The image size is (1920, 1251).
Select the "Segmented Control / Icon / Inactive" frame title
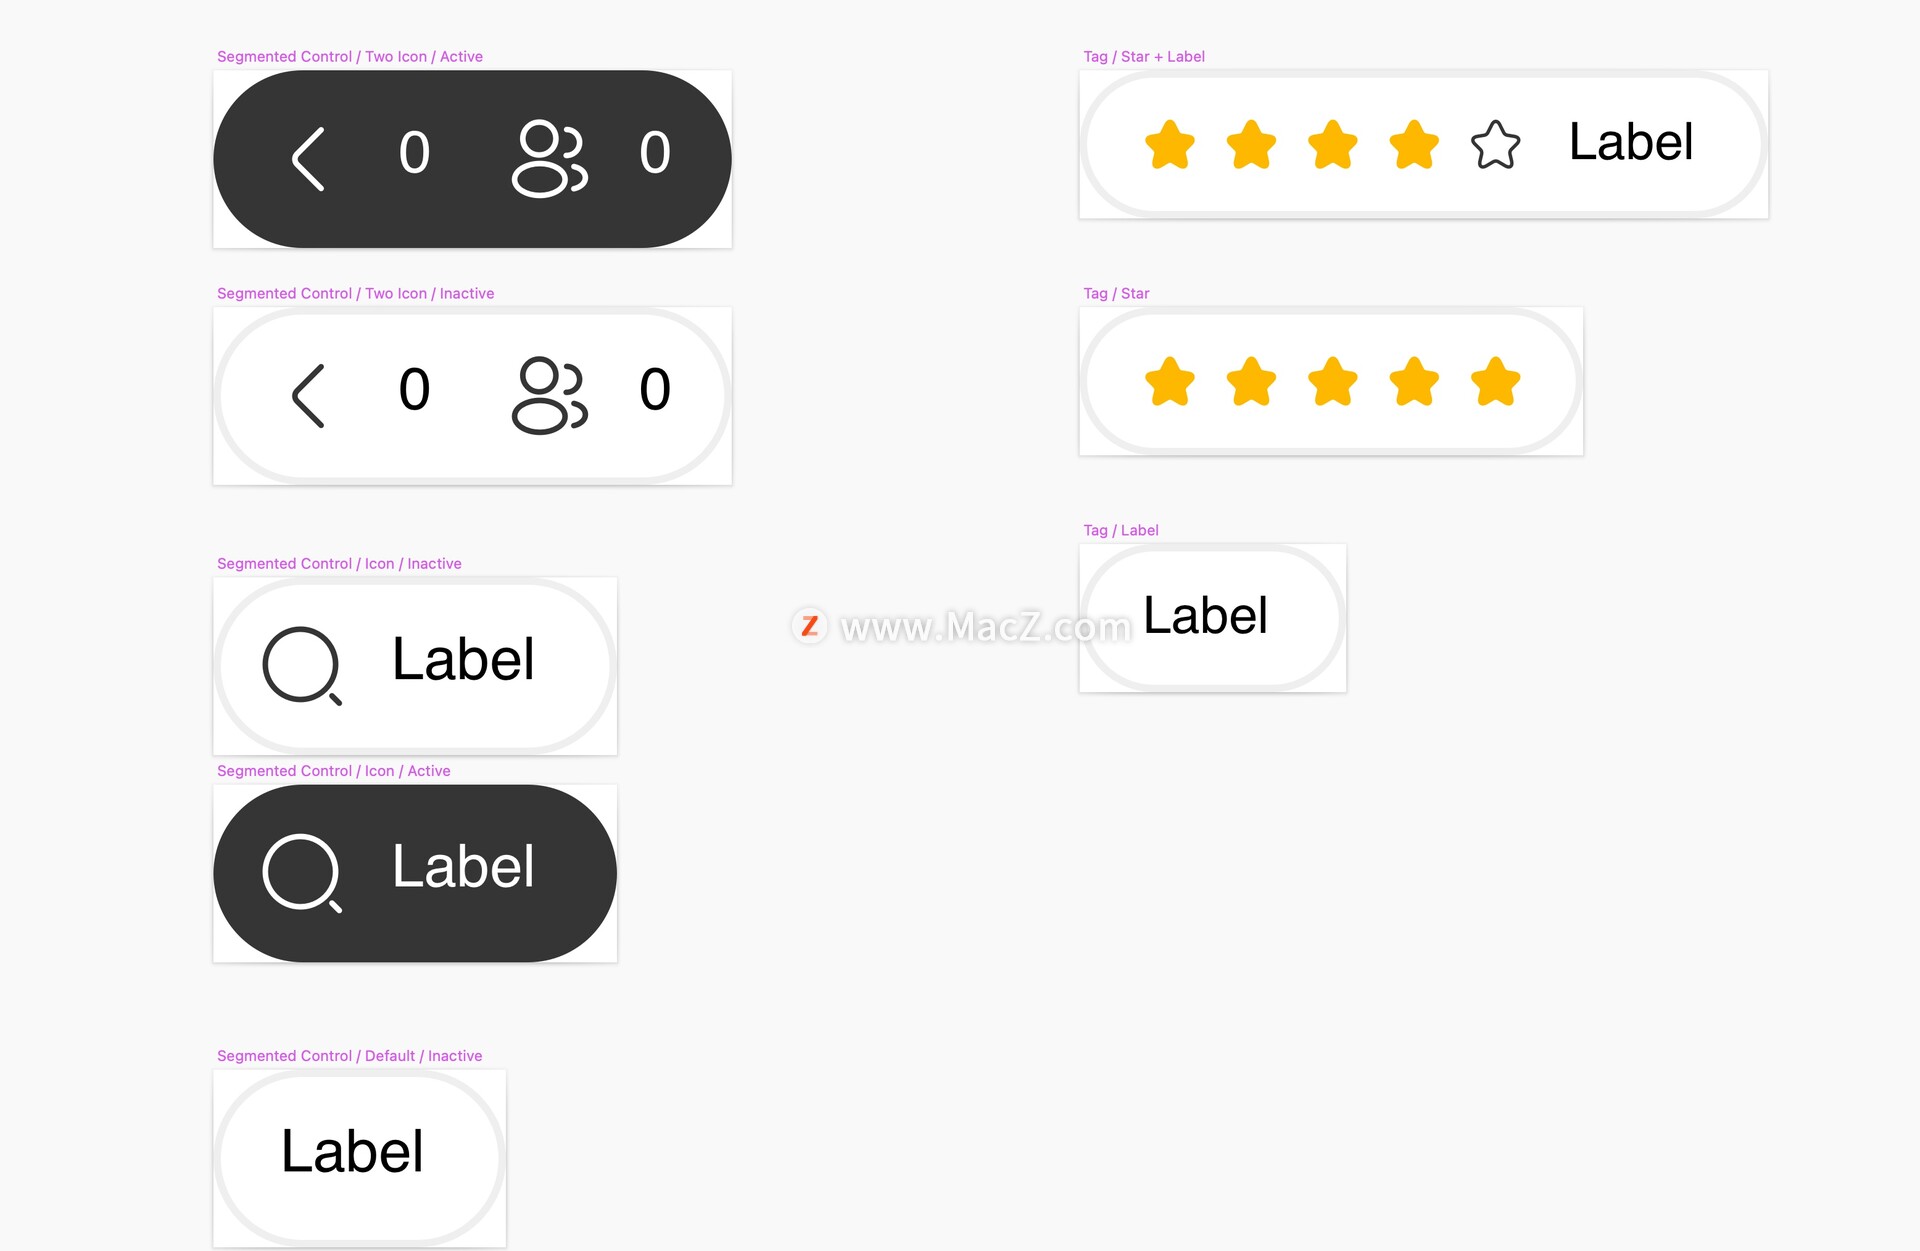(x=339, y=564)
